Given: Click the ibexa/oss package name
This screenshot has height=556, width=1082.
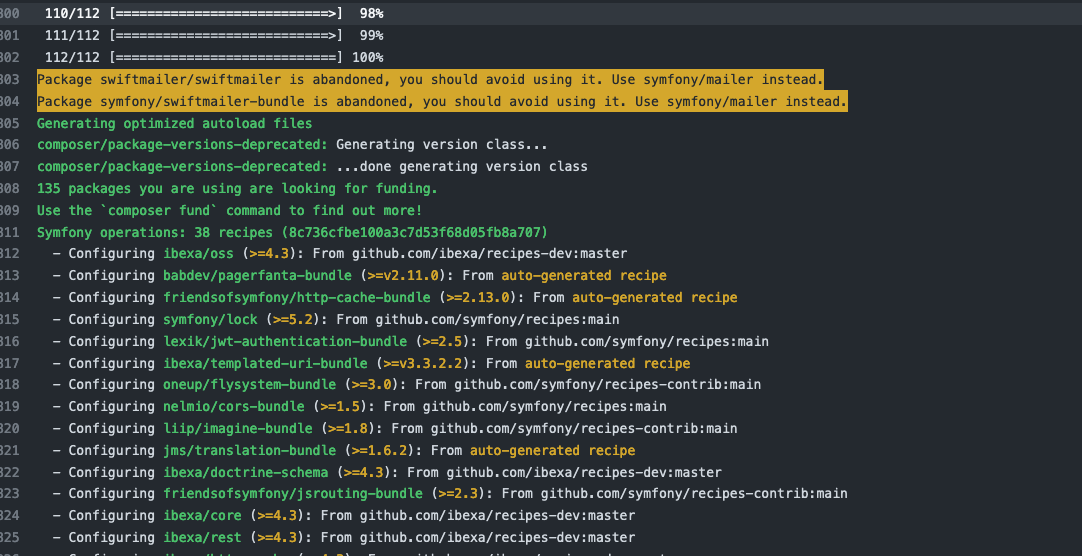Looking at the screenshot, I should (x=199, y=254).
